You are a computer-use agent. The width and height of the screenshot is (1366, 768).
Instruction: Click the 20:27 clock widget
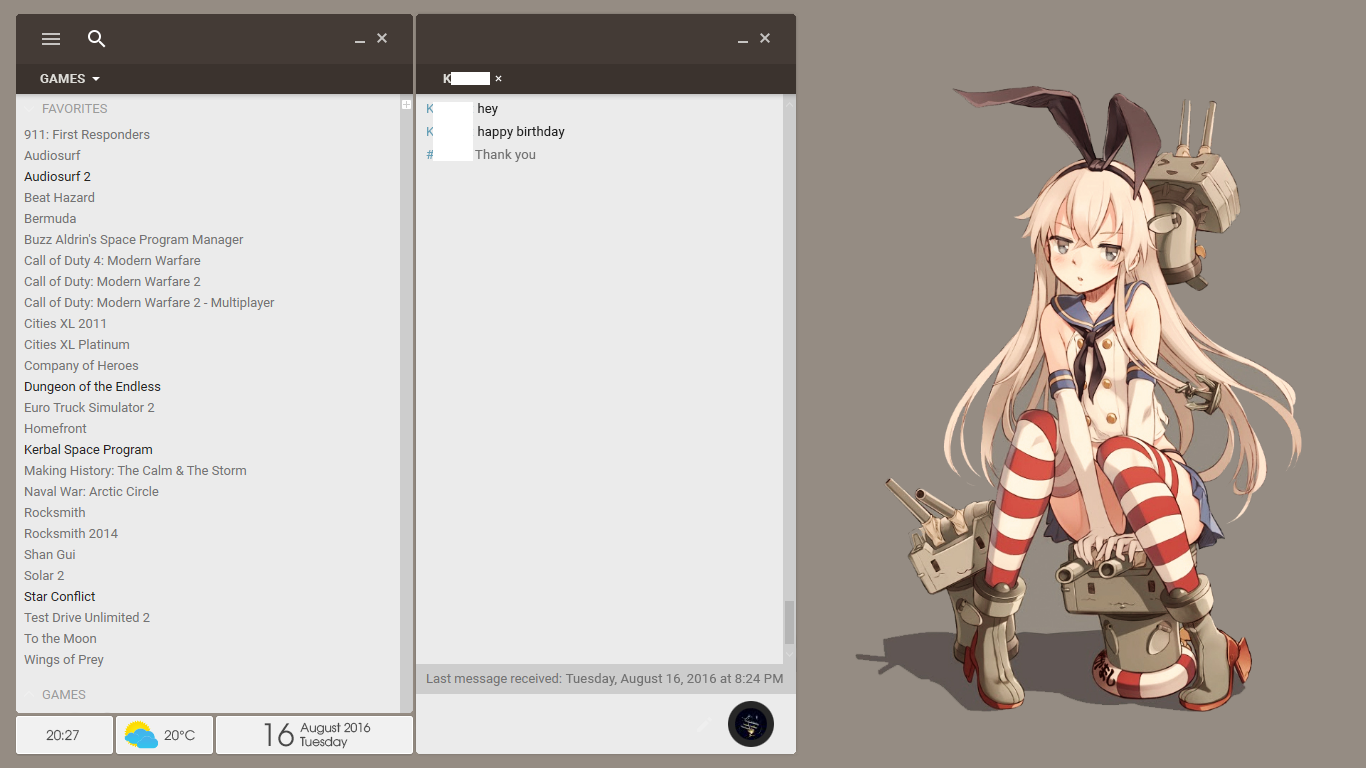tap(64, 735)
